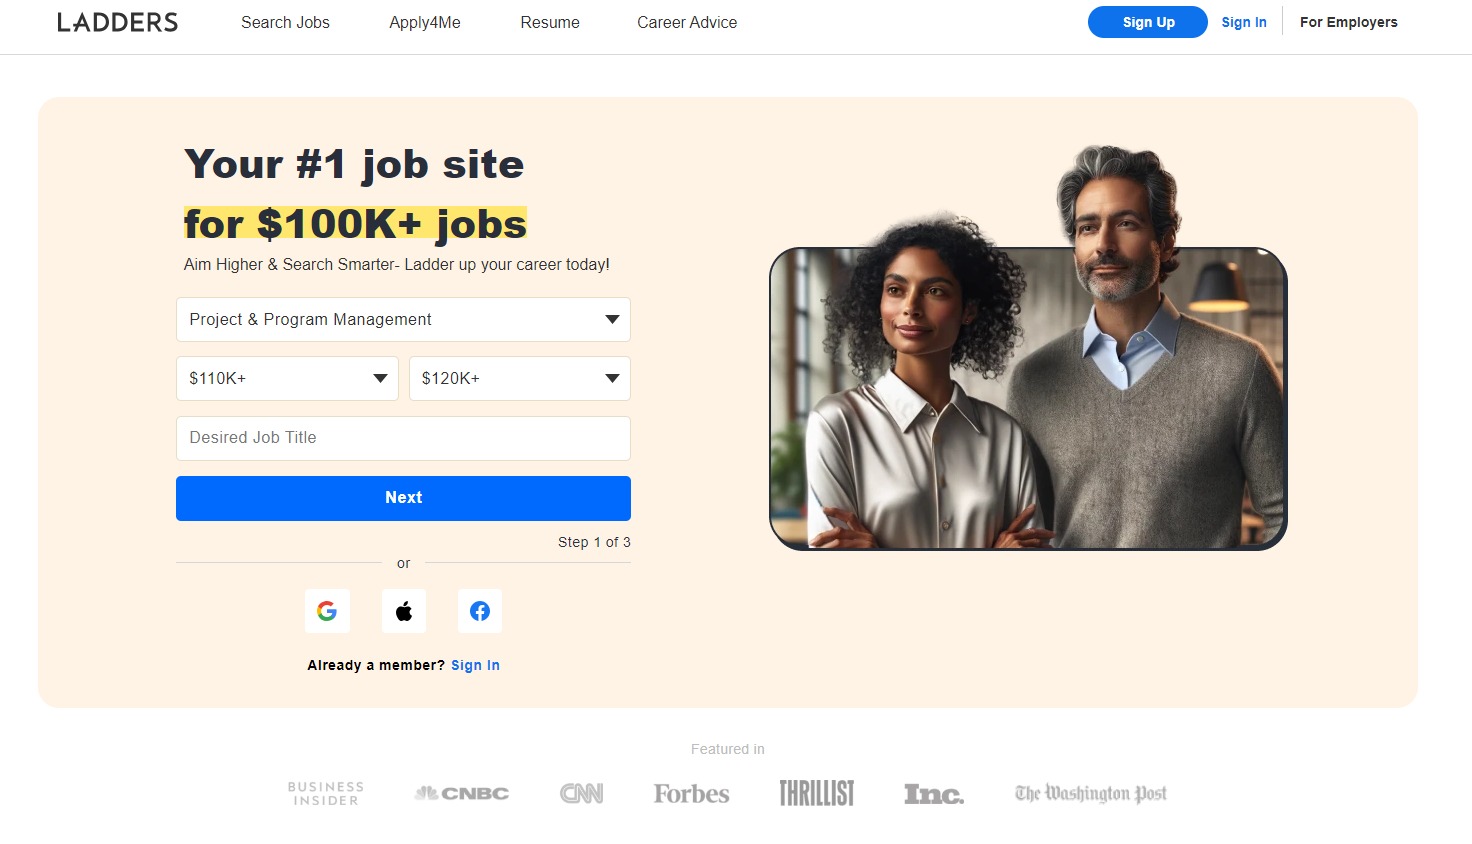Image resolution: width=1472 pixels, height=844 pixels.
Task: Click the Desired Job Title field
Action: point(403,438)
